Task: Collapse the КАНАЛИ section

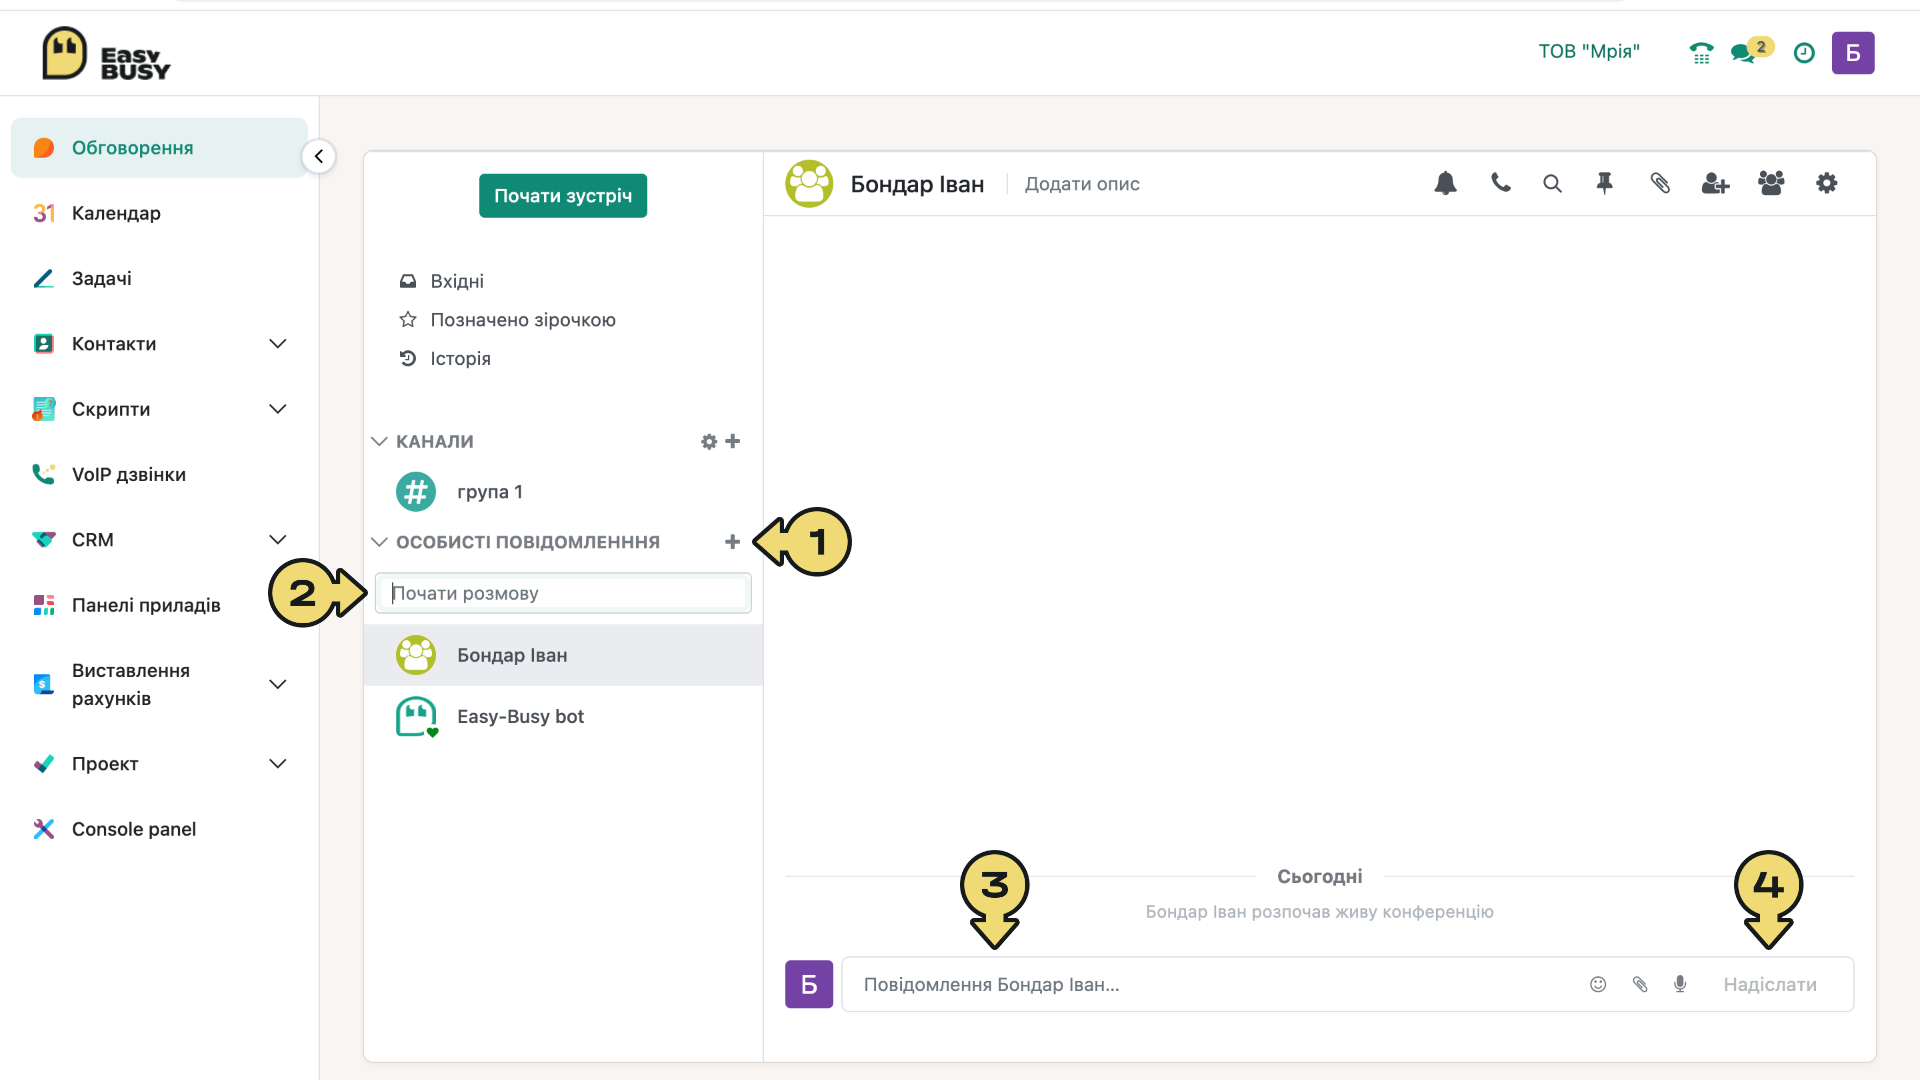Action: pyautogui.click(x=379, y=441)
